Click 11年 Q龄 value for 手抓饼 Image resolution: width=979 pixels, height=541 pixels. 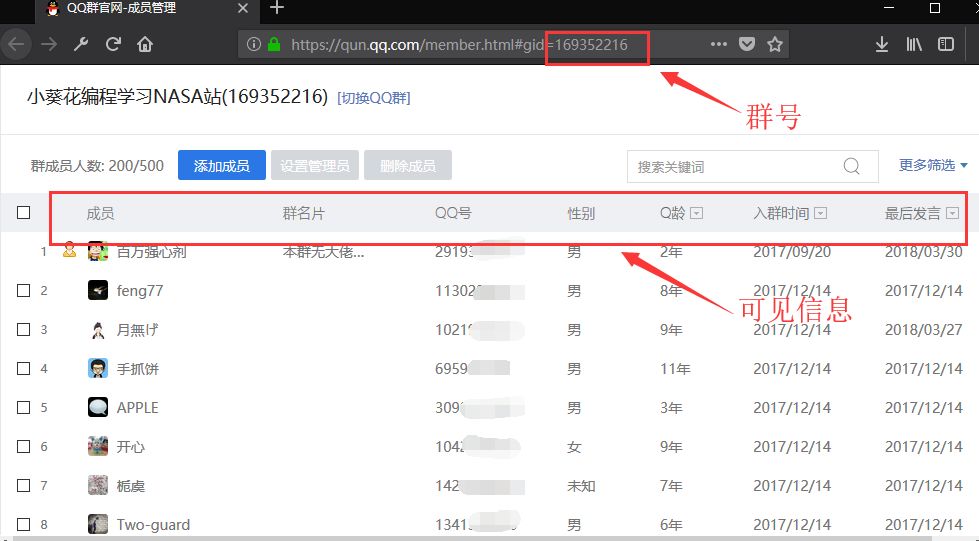tap(676, 369)
